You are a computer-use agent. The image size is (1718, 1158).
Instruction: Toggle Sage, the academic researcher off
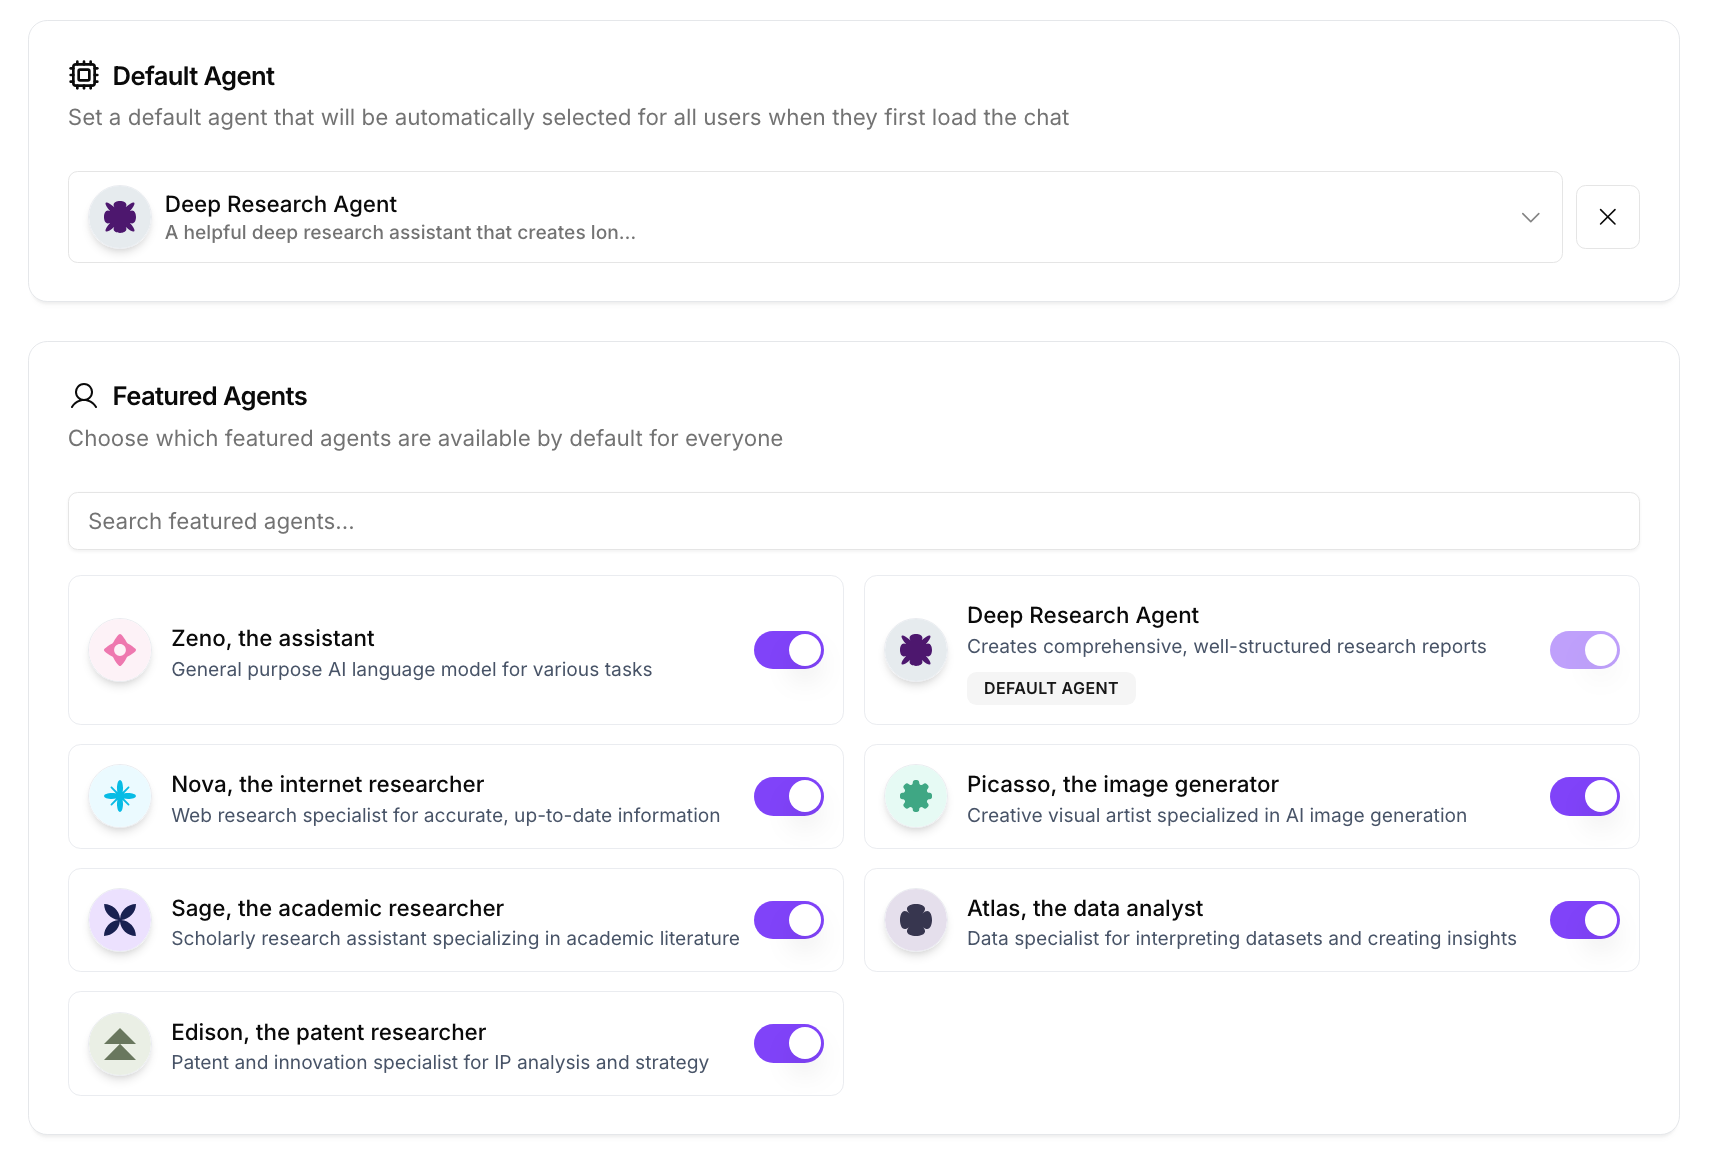click(788, 920)
